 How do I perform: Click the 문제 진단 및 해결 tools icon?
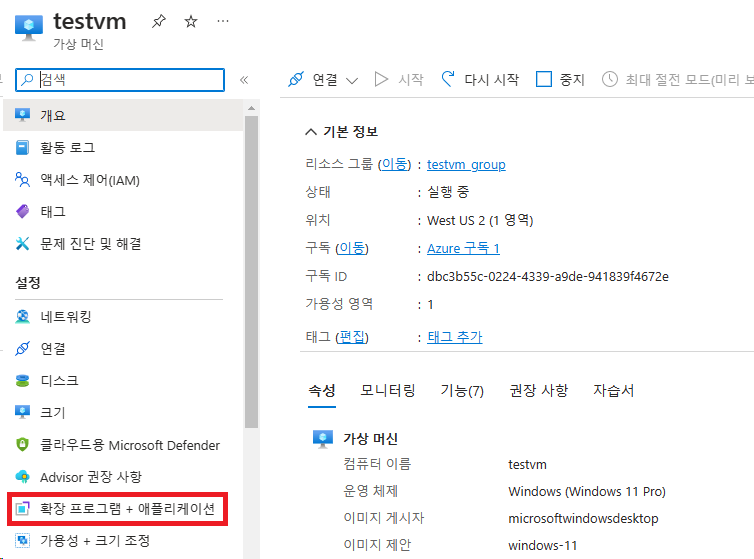click(22, 244)
